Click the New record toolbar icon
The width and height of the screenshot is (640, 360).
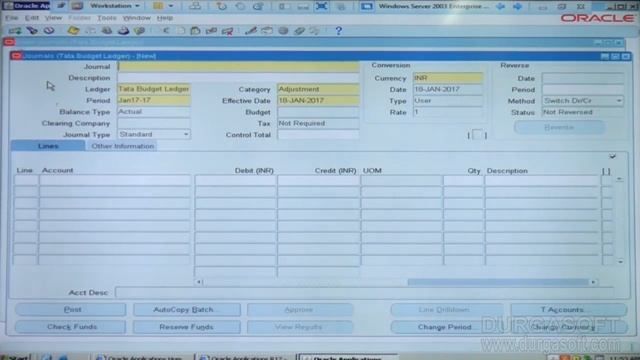click(x=15, y=31)
